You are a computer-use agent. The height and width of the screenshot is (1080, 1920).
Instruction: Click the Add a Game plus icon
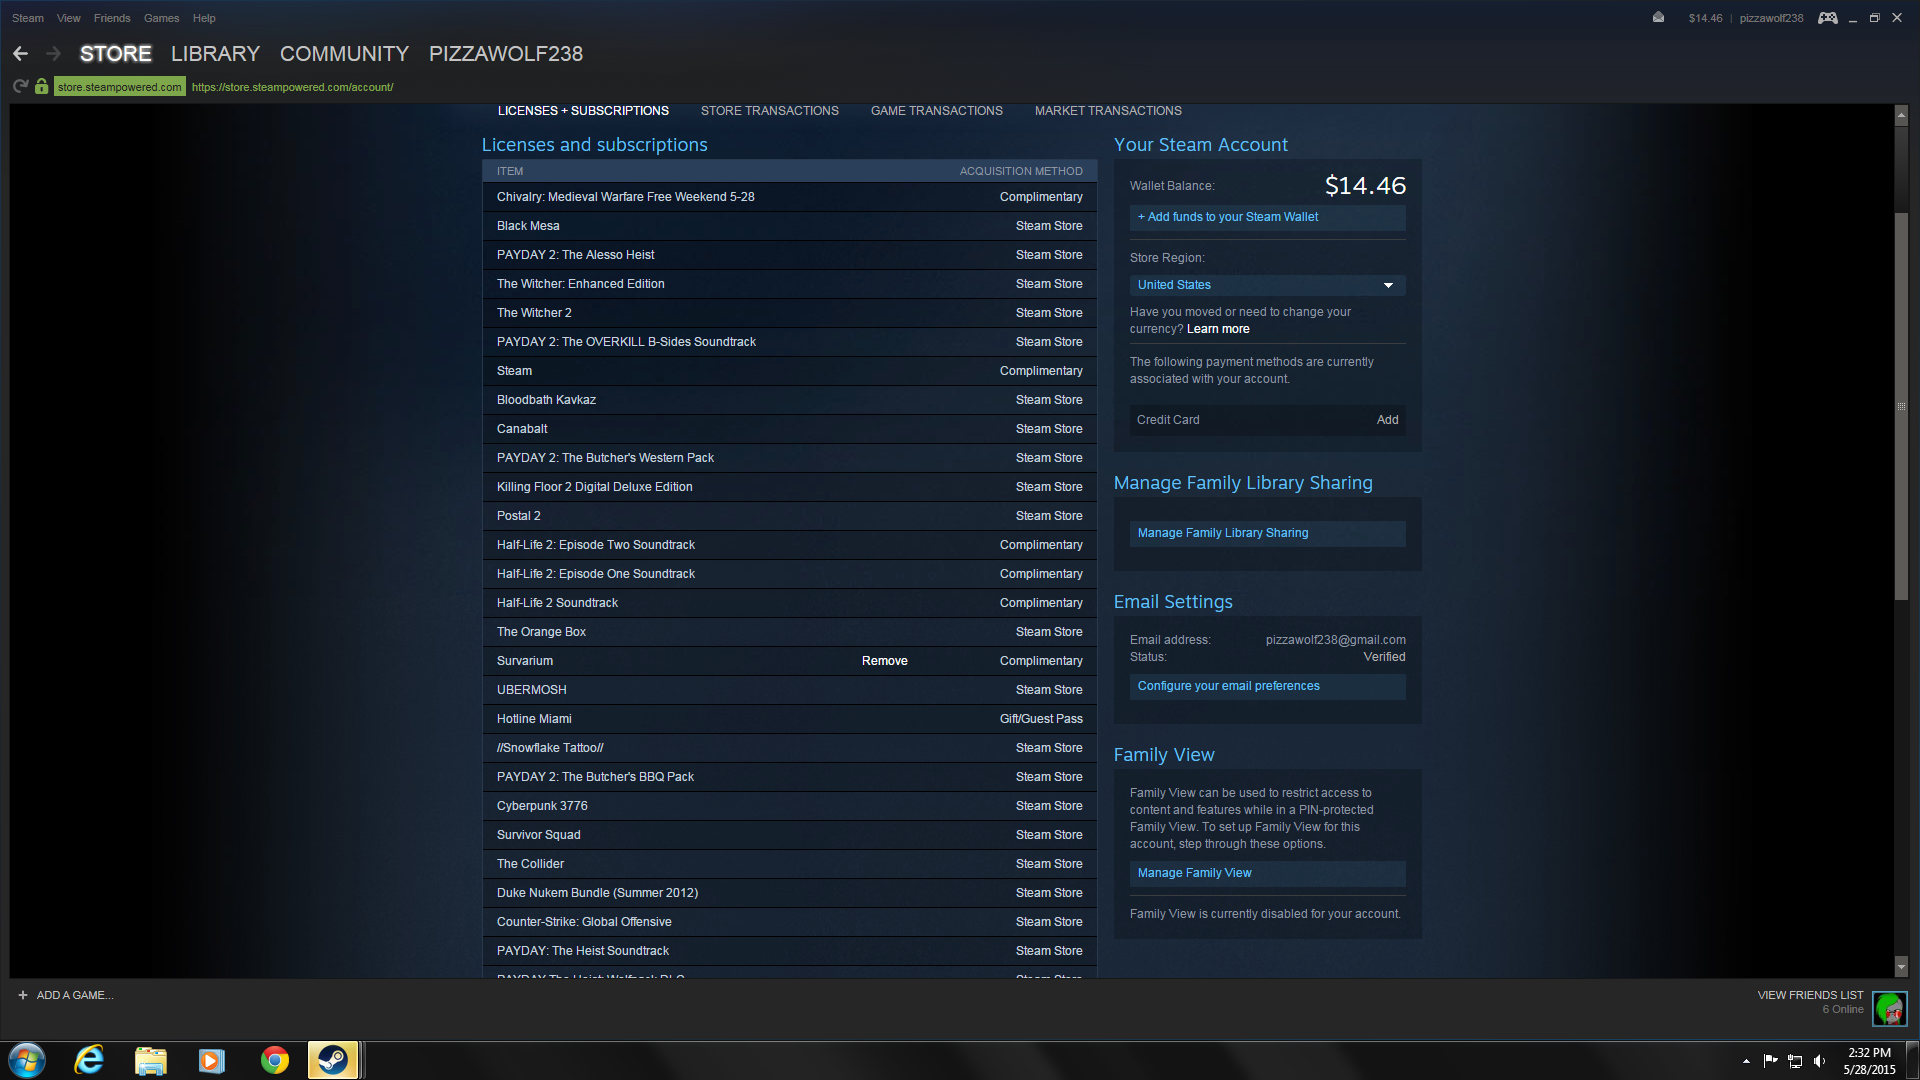point(23,995)
